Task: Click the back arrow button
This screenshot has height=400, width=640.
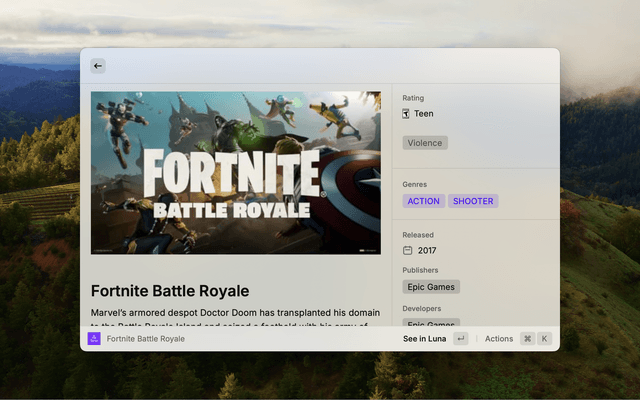Action: pos(98,66)
